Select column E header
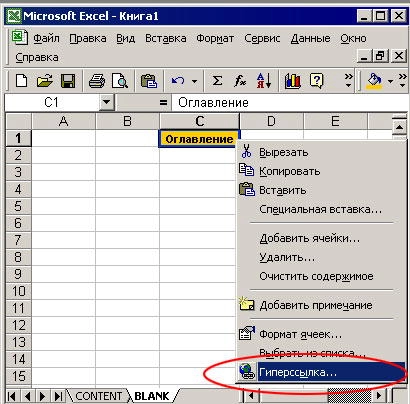This screenshot has width=410, height=404. click(335, 121)
